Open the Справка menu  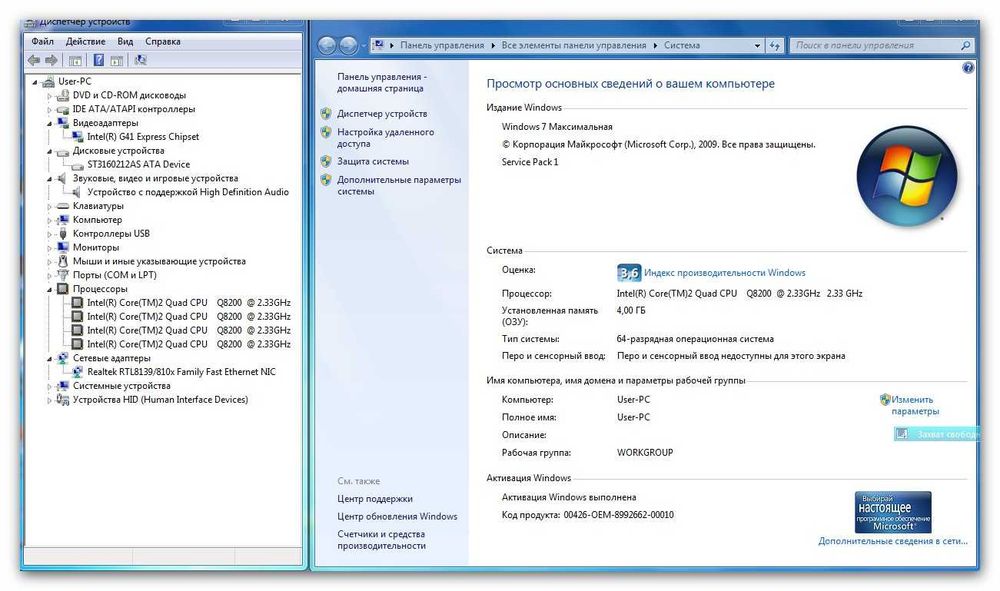(x=163, y=41)
